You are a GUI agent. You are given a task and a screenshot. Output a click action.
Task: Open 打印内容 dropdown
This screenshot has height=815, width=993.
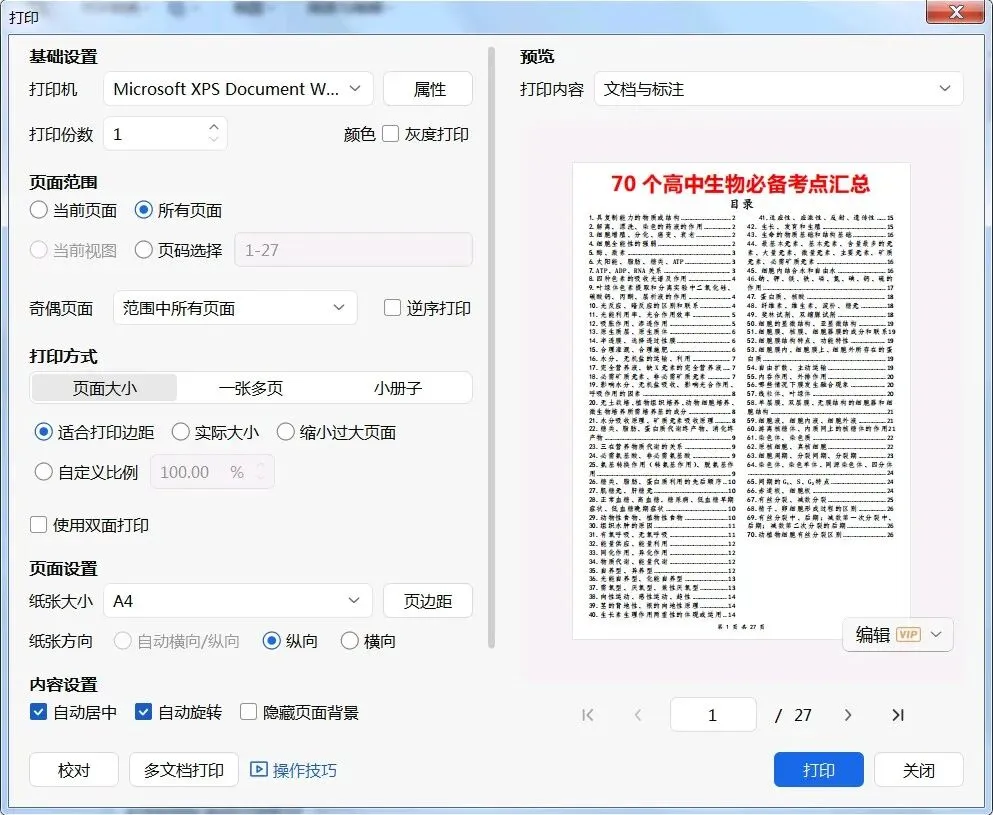pyautogui.click(x=778, y=89)
